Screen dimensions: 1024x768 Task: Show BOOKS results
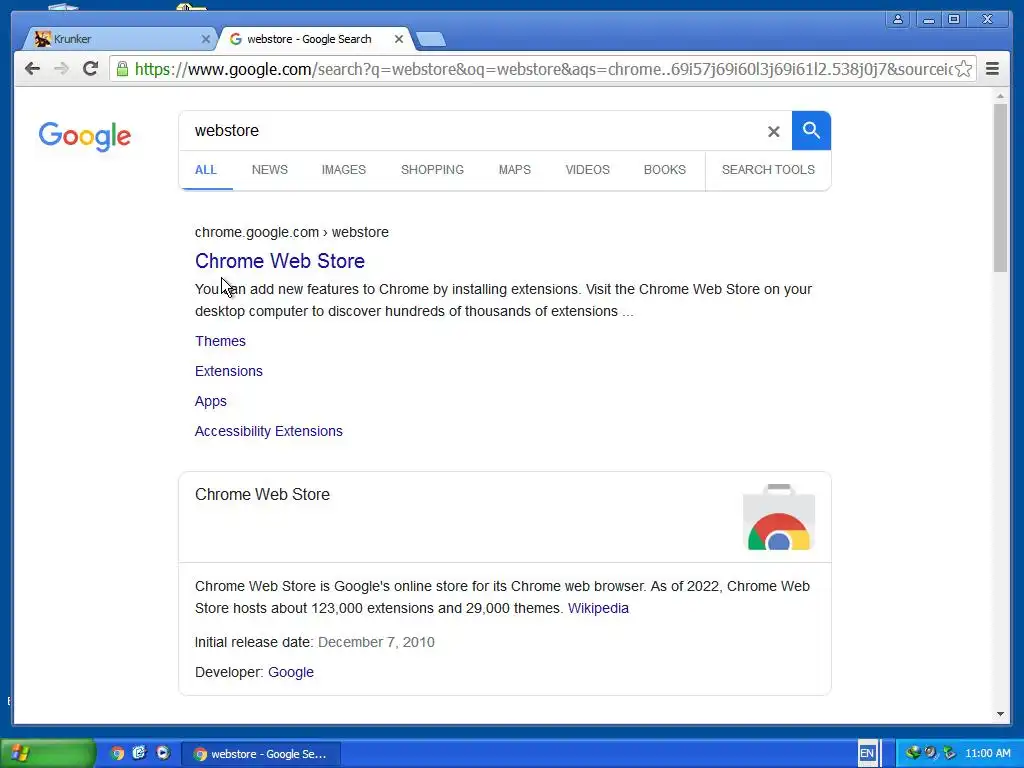[x=665, y=170]
